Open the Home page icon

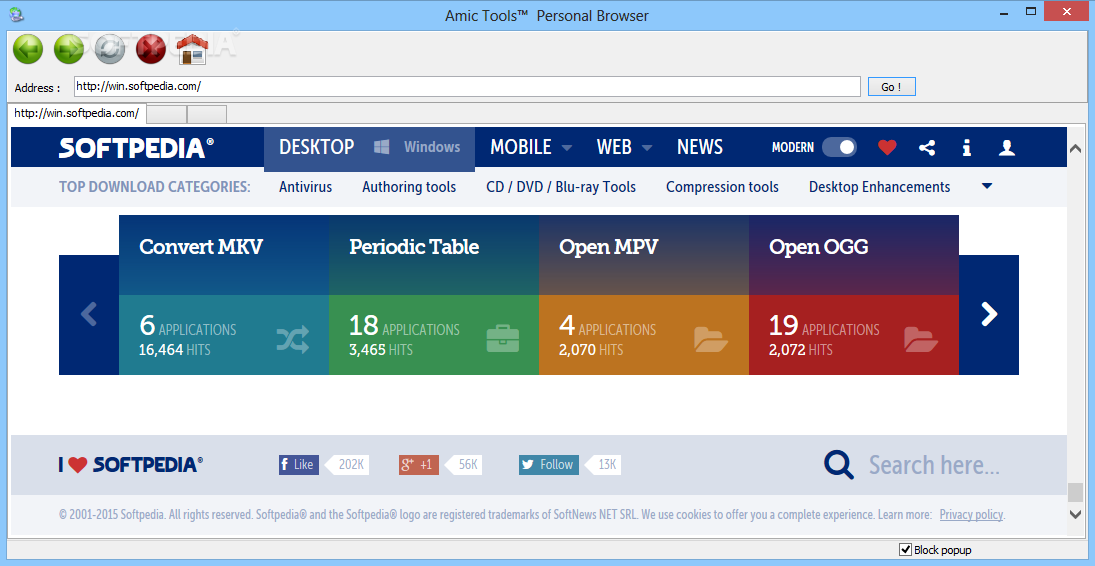192,49
